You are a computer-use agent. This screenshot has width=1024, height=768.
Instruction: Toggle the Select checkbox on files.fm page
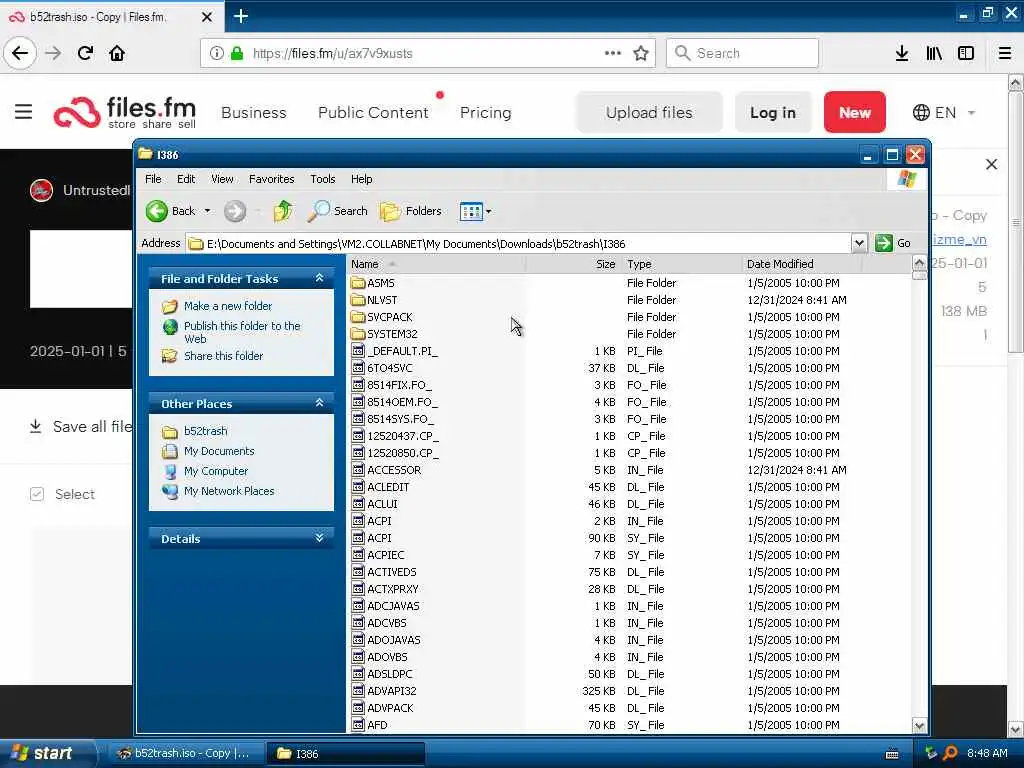pos(37,494)
